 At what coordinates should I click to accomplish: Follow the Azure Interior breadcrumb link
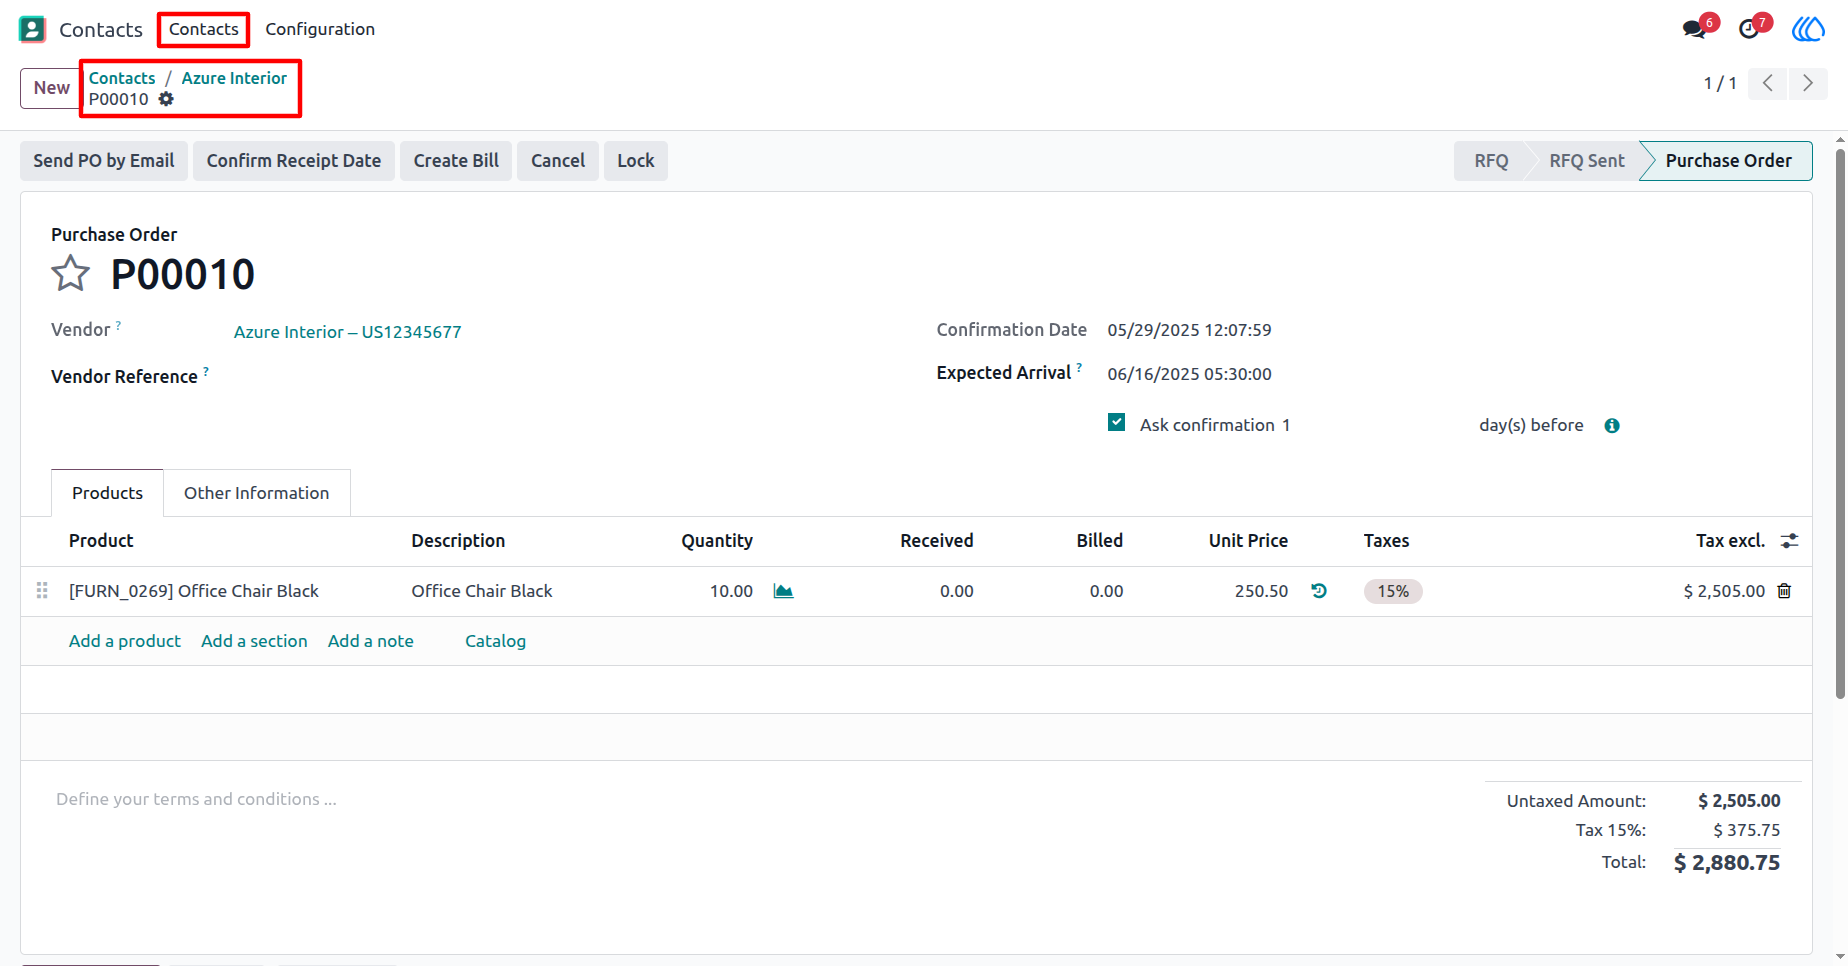[234, 78]
